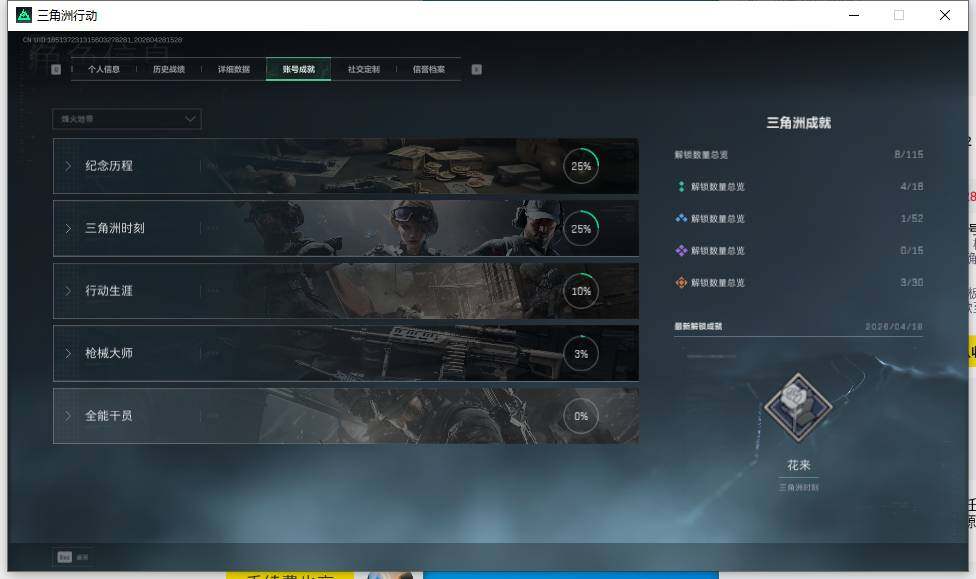
Task: Click the blue tier icon beside 1/52
Action: coord(681,219)
